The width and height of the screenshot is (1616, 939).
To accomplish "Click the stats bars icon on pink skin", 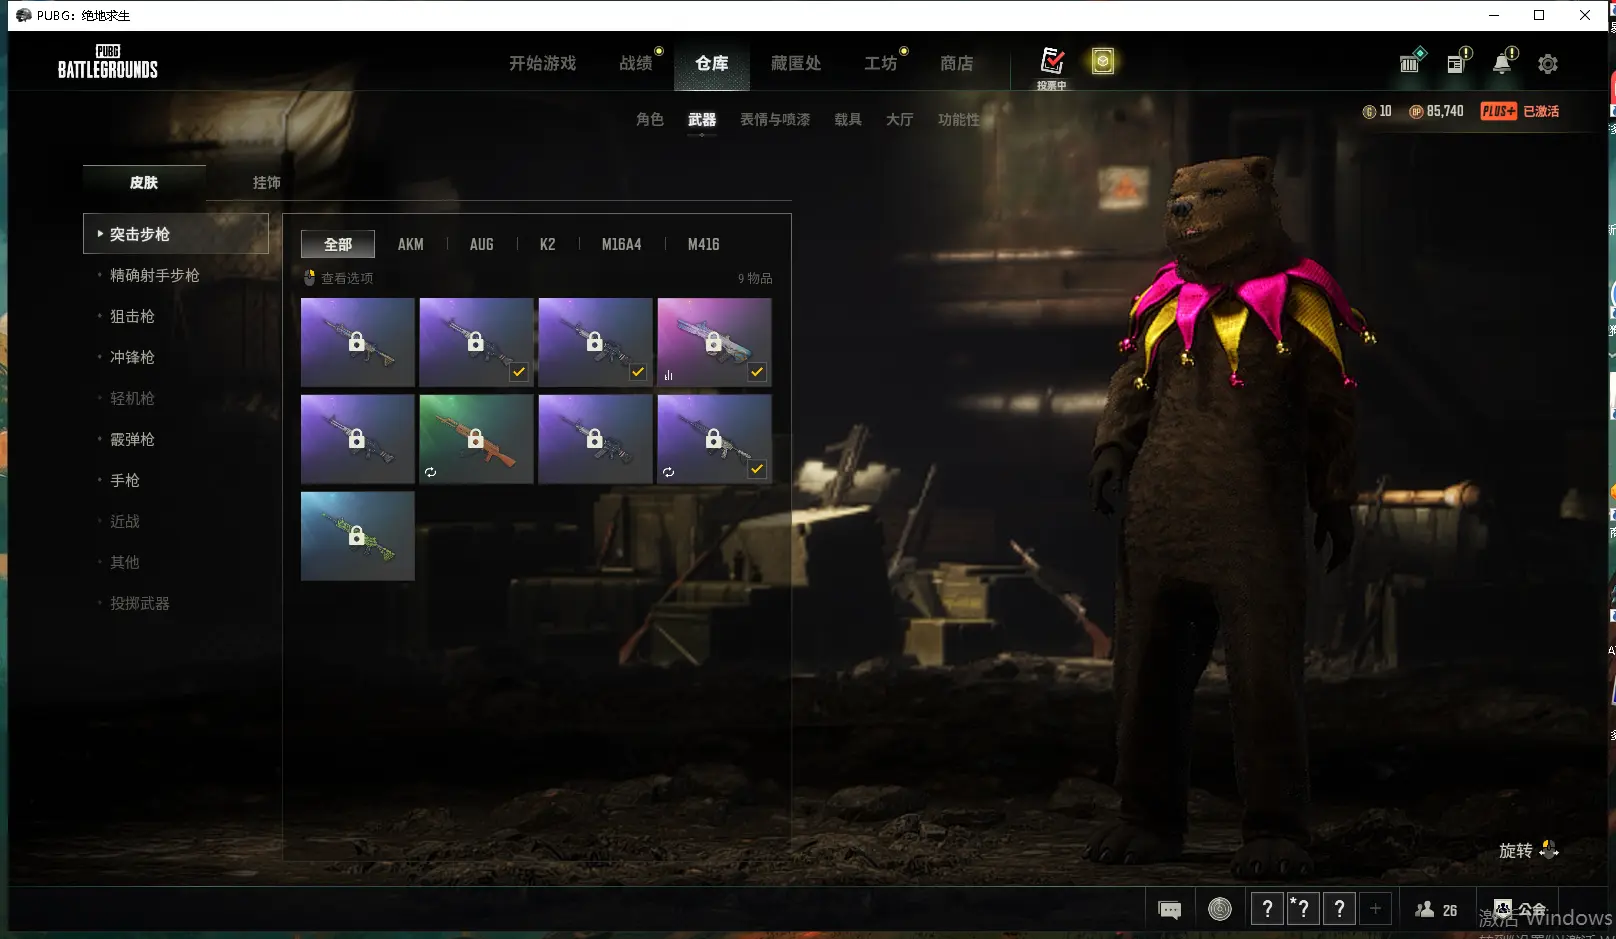I will tap(668, 375).
